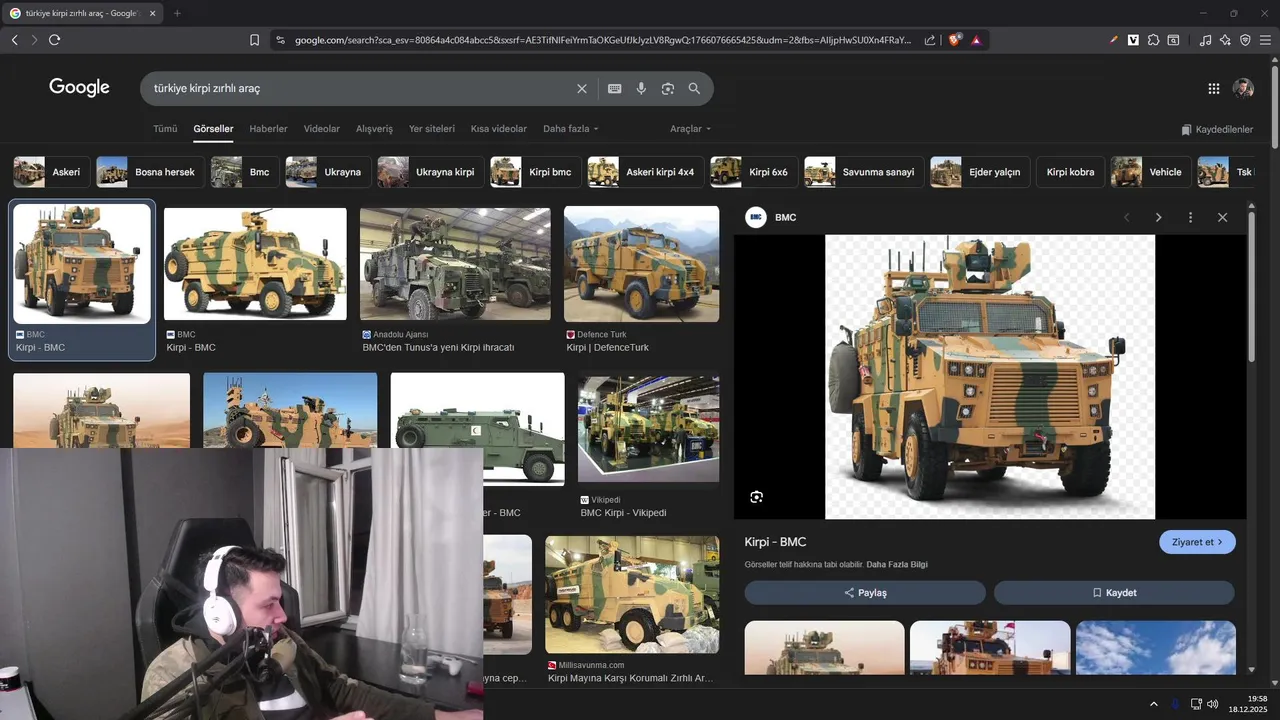Close the image preview panel

point(1222,217)
